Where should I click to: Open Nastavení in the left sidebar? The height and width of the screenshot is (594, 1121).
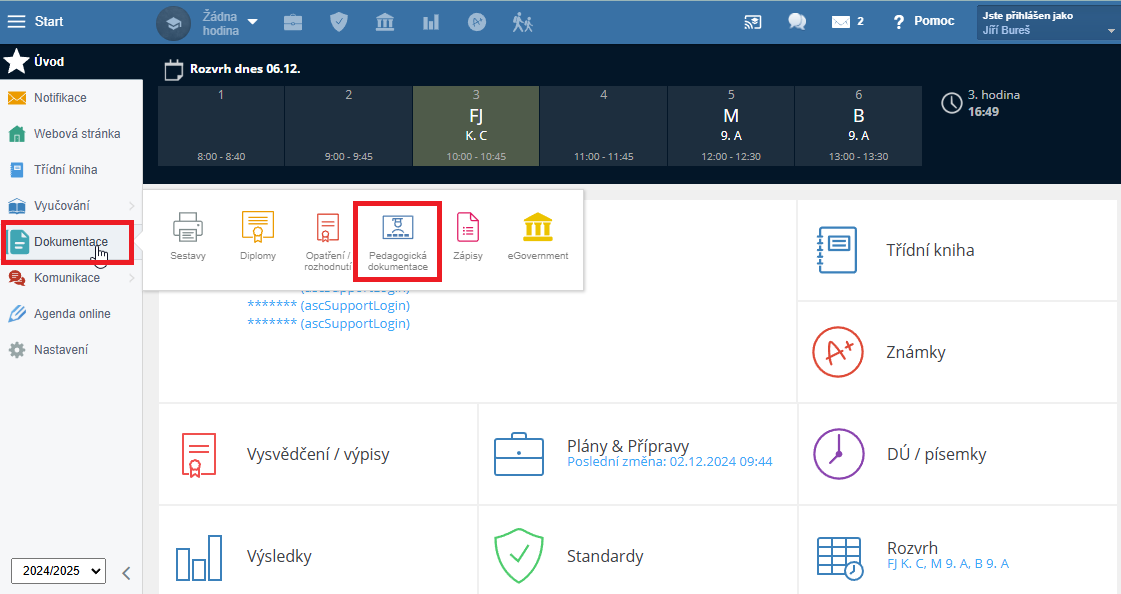60,350
